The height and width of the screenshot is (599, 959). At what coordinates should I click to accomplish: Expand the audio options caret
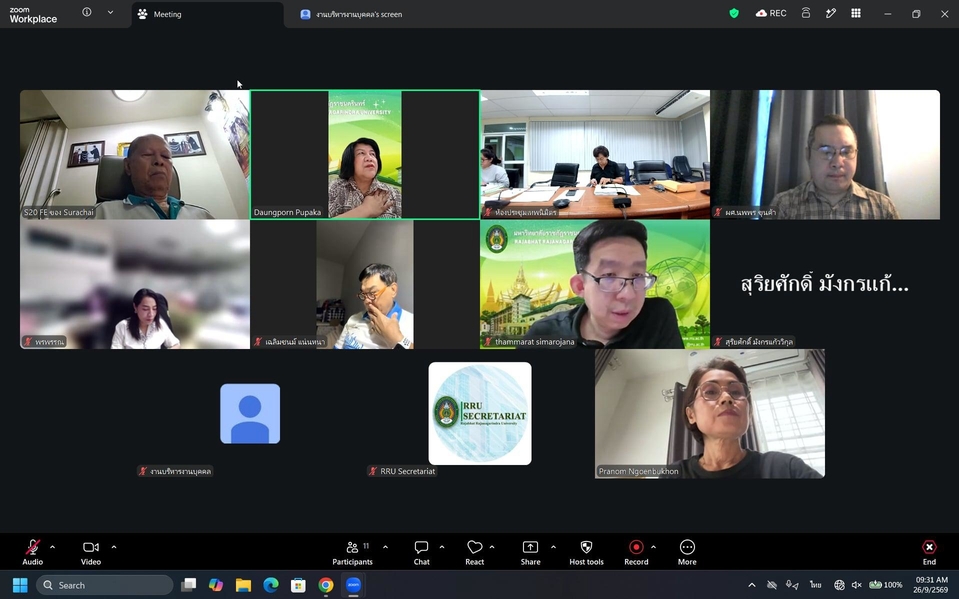[x=52, y=547]
